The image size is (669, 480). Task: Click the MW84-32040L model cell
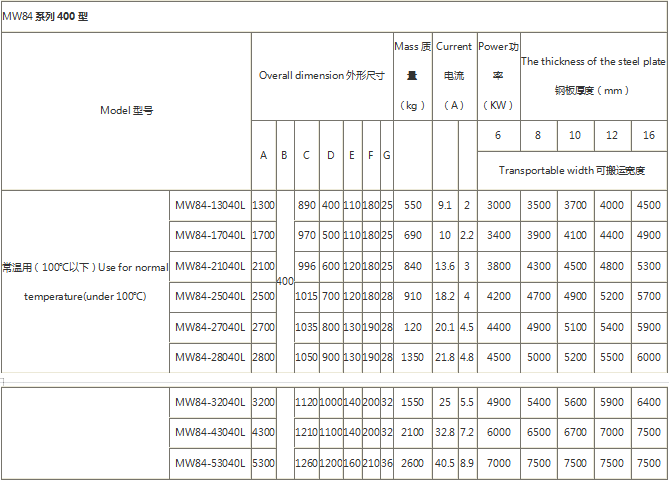(x=209, y=402)
